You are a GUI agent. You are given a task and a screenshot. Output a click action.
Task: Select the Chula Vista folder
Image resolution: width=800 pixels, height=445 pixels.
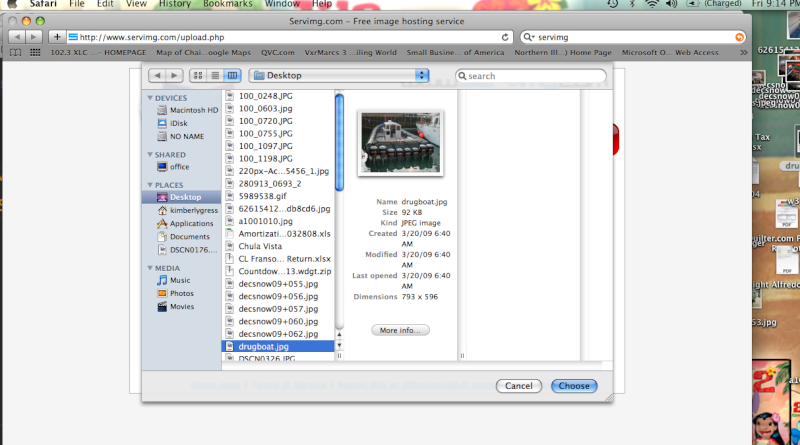[279, 246]
